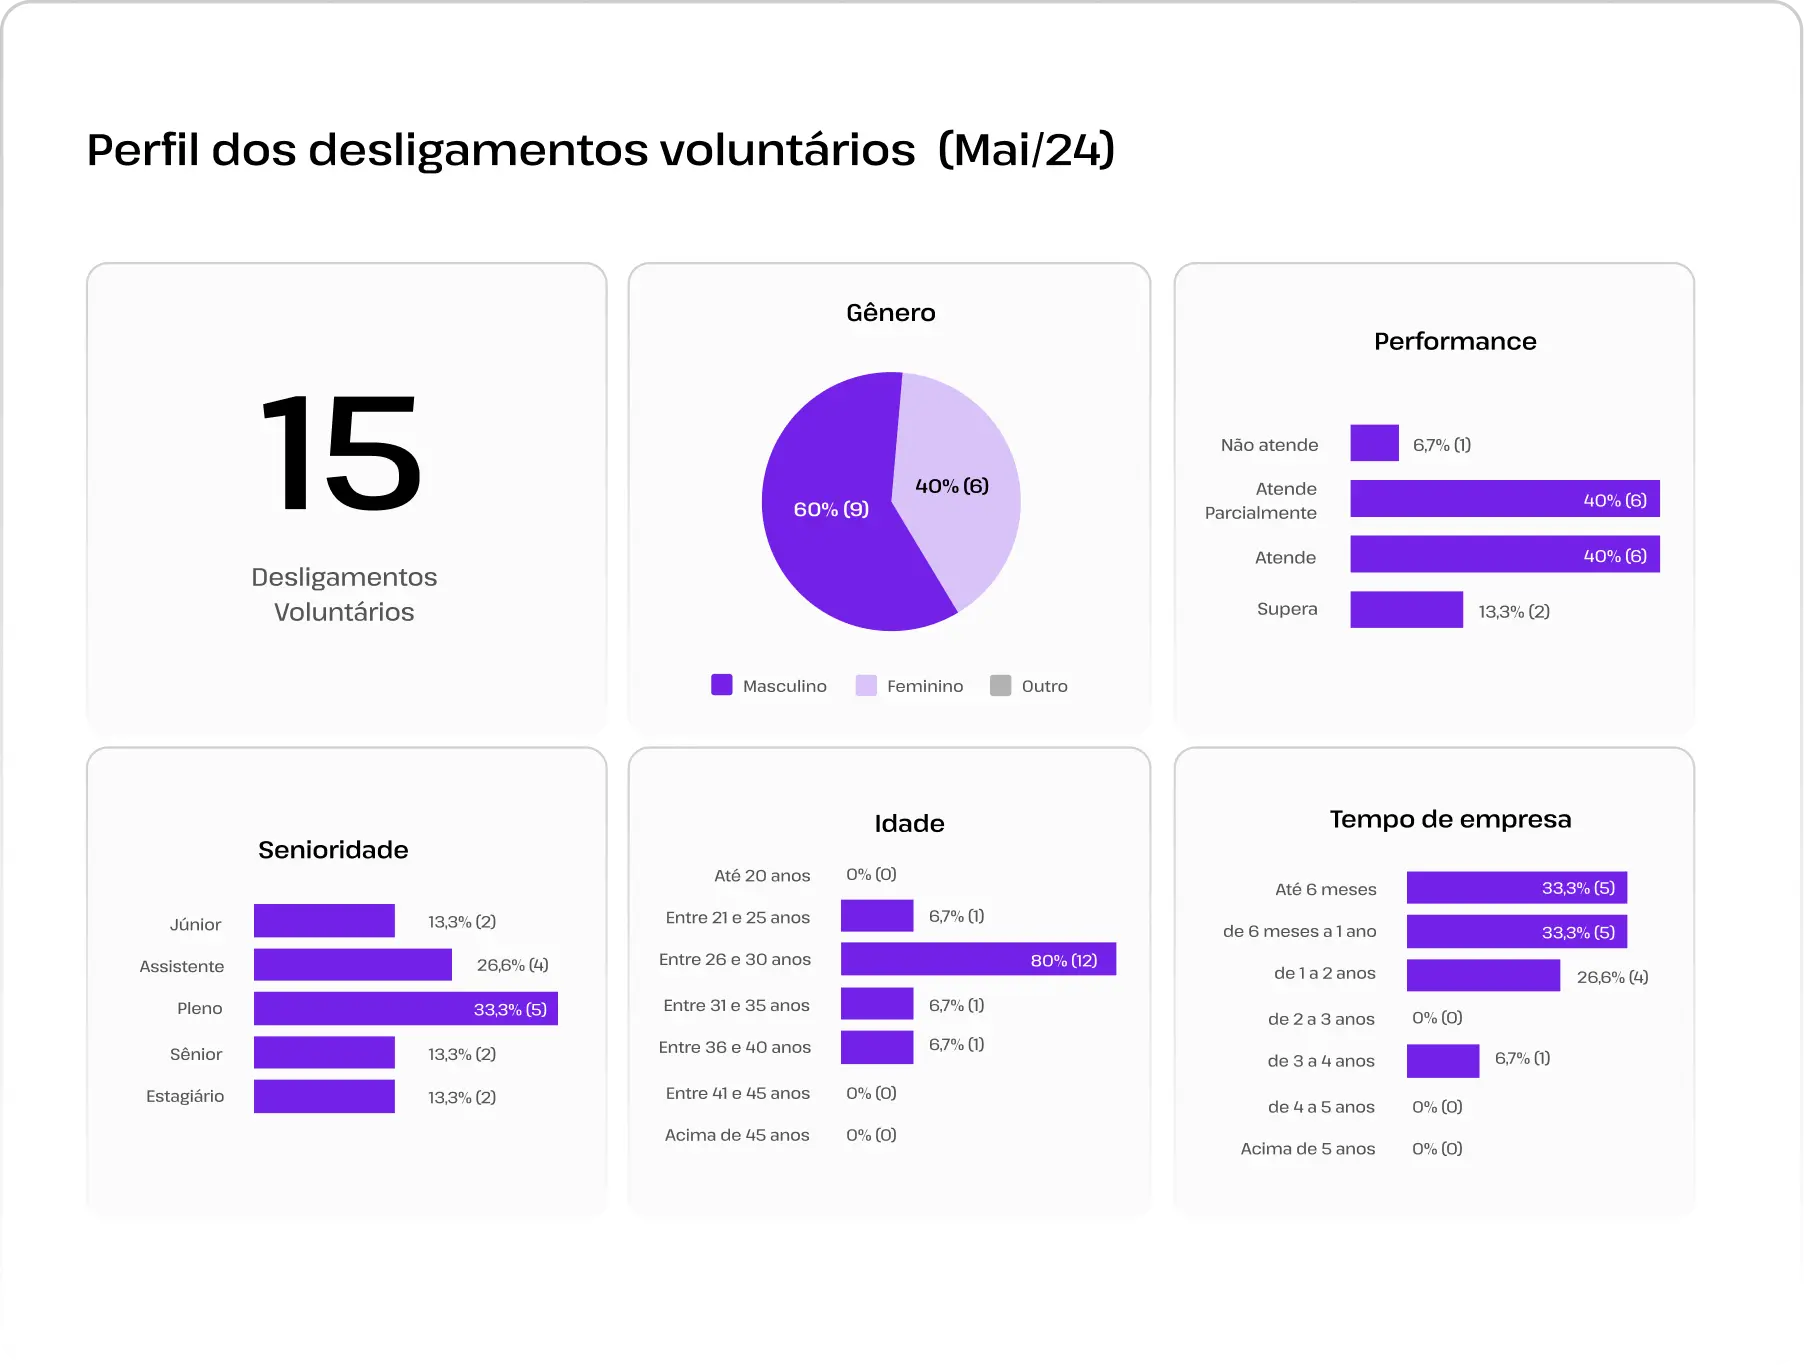Click the Performance chart title
Screen dimensions: 1804x1366
[x=1455, y=341]
